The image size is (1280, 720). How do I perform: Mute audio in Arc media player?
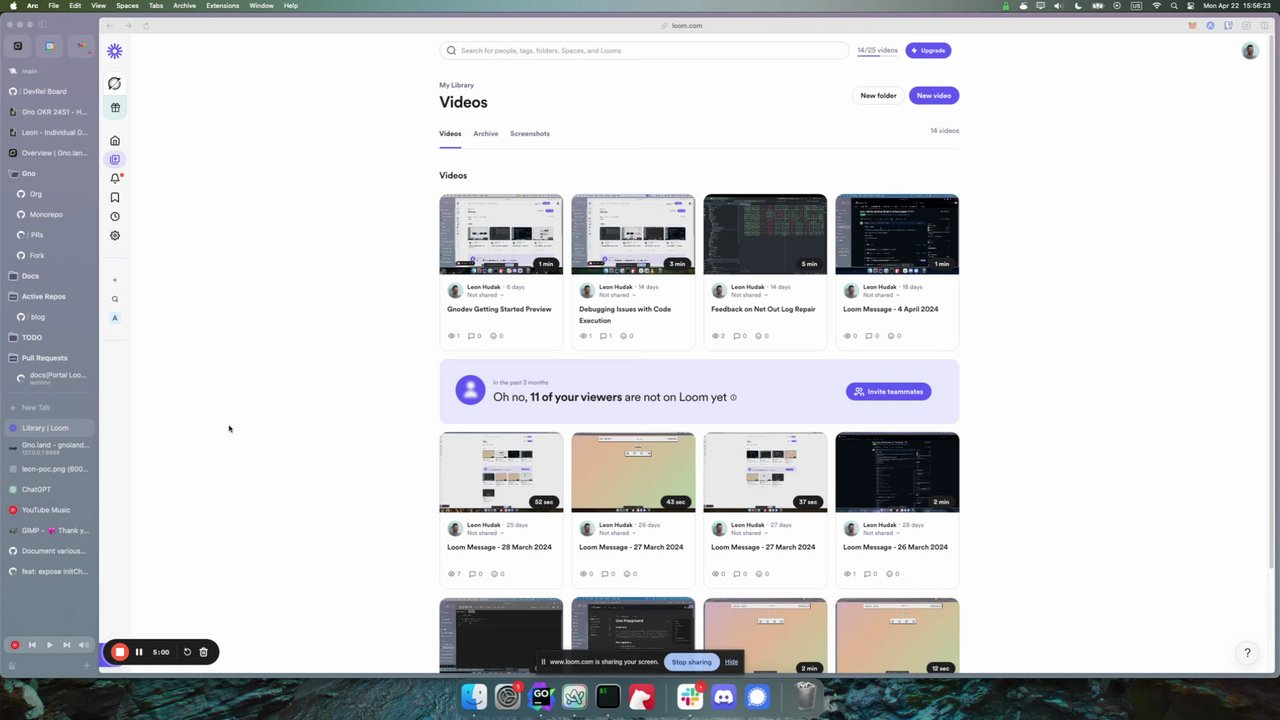tap(84, 645)
